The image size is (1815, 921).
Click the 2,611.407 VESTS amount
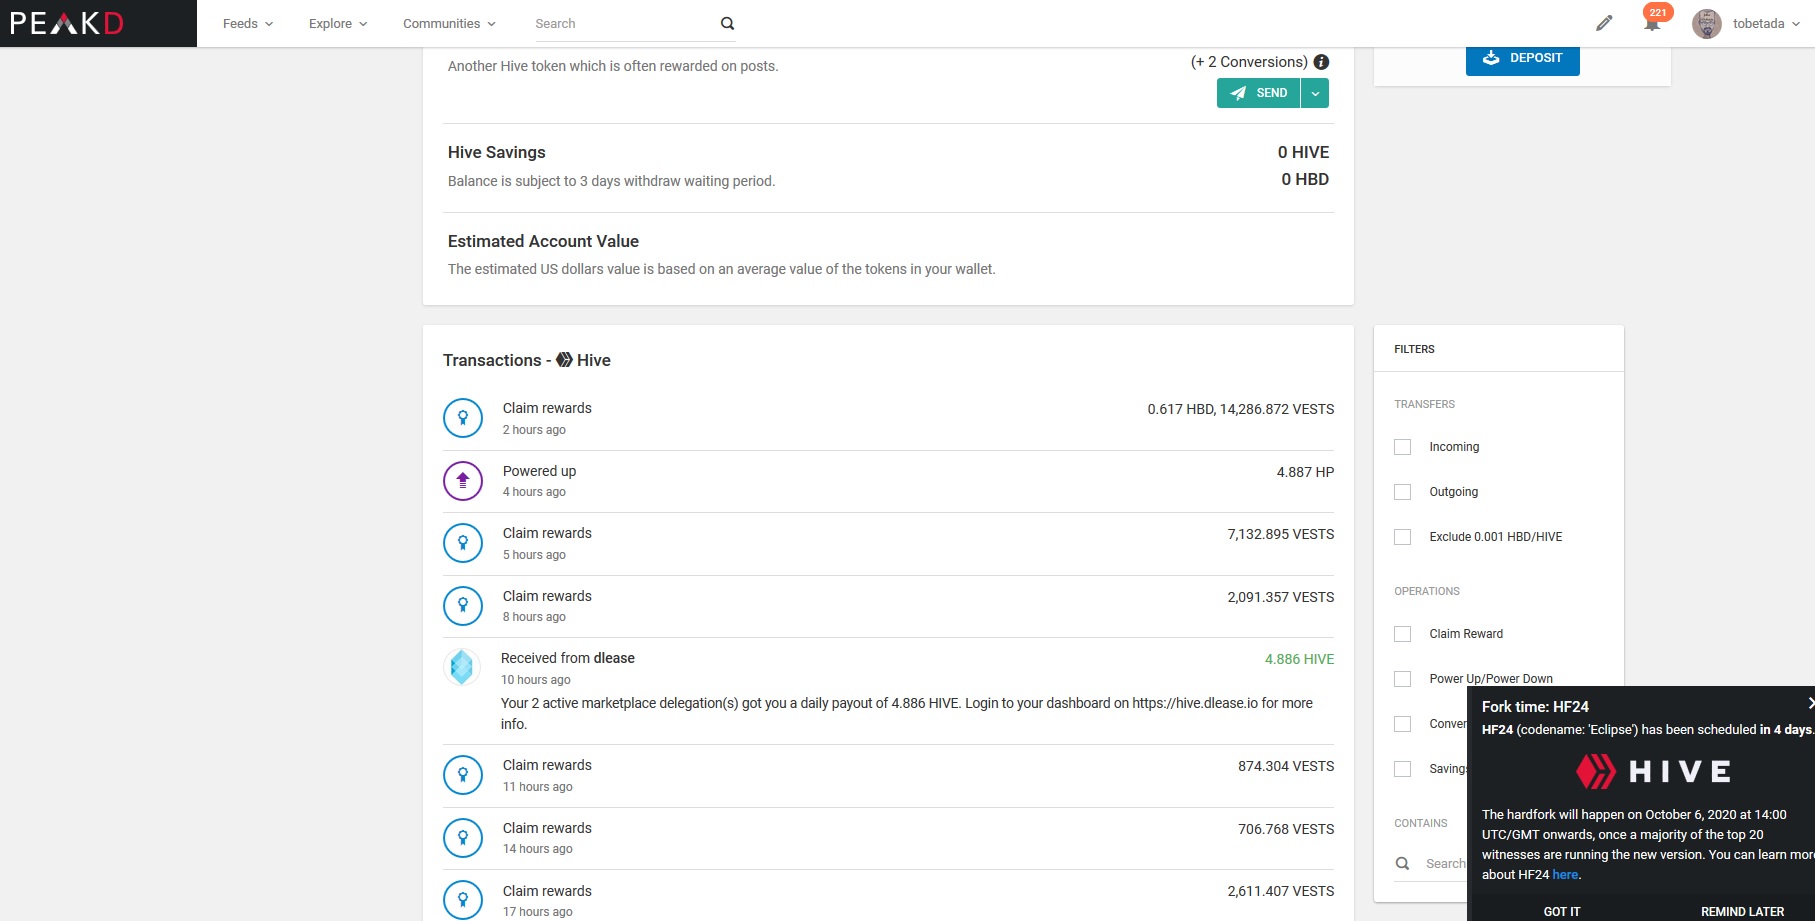(x=1281, y=891)
